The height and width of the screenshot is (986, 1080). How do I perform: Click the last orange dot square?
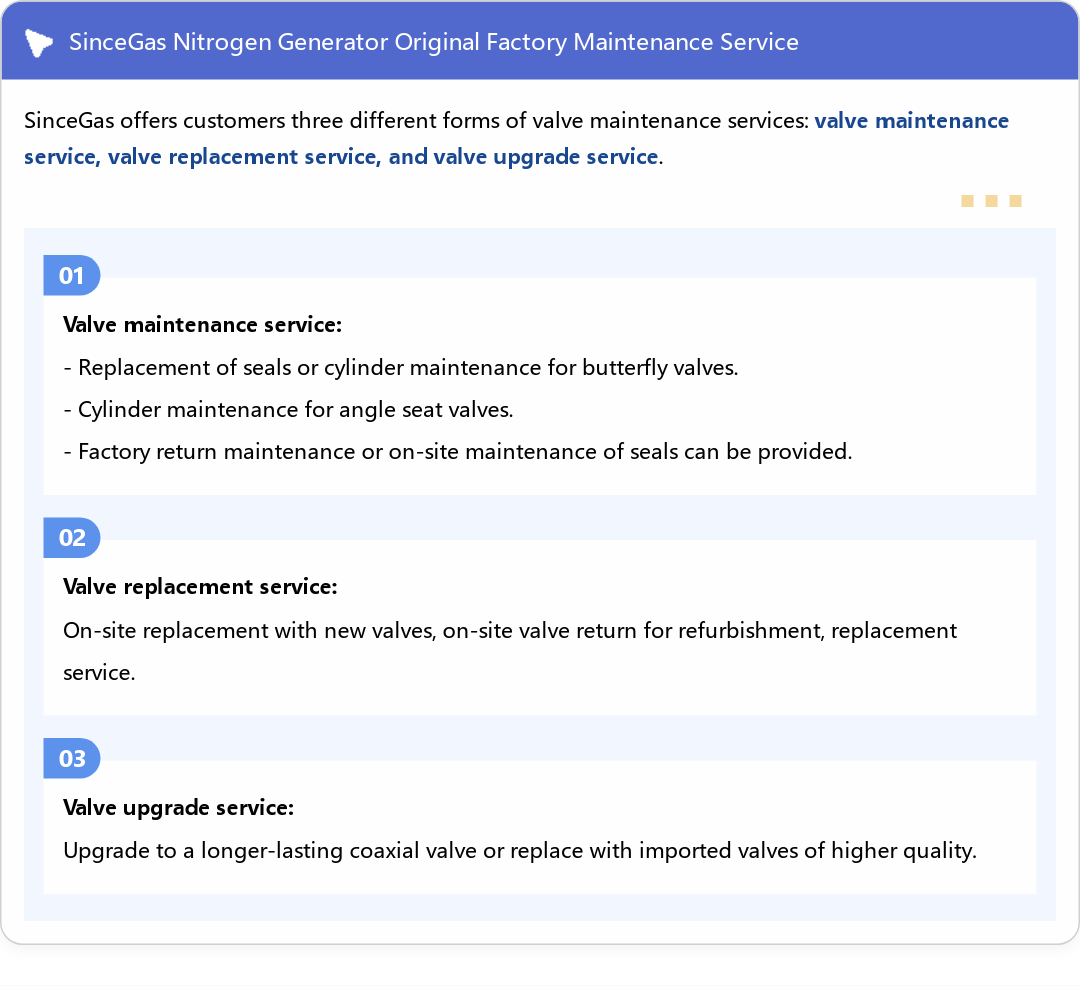[x=1015, y=201]
